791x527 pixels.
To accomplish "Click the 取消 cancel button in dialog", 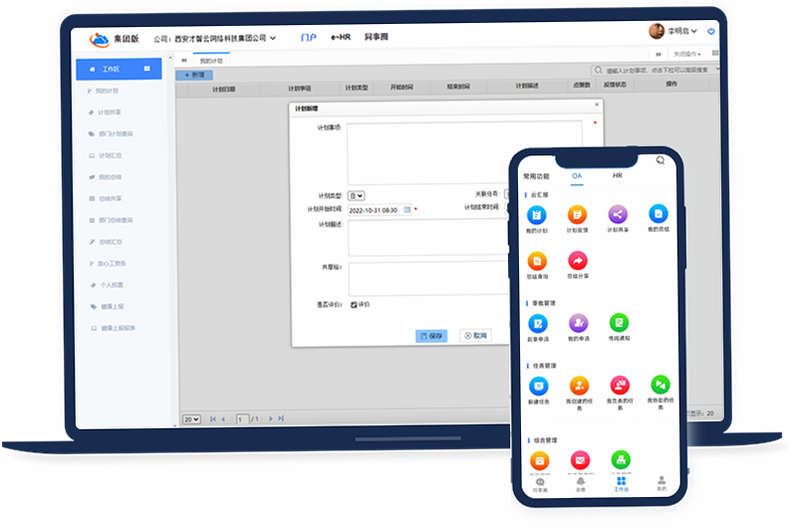I will (476, 335).
